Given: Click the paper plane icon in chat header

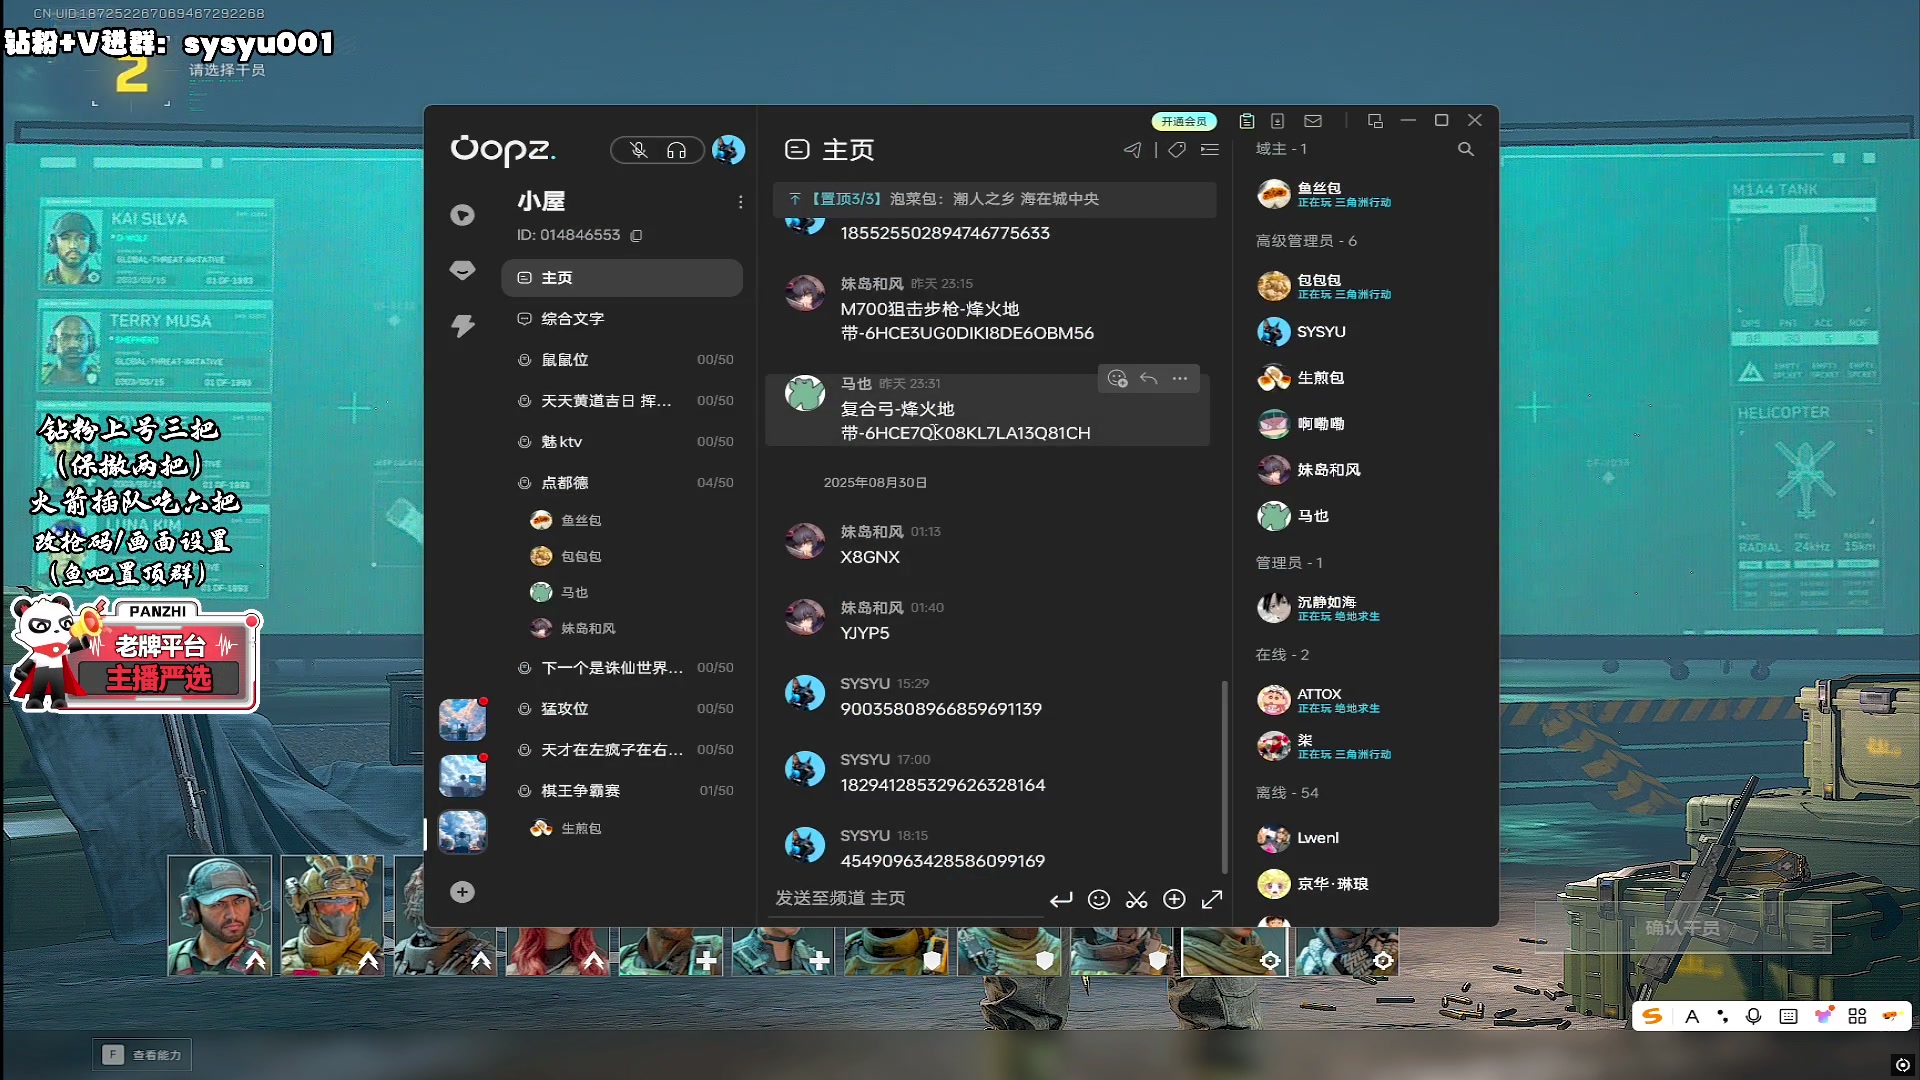Looking at the screenshot, I should point(1132,150).
